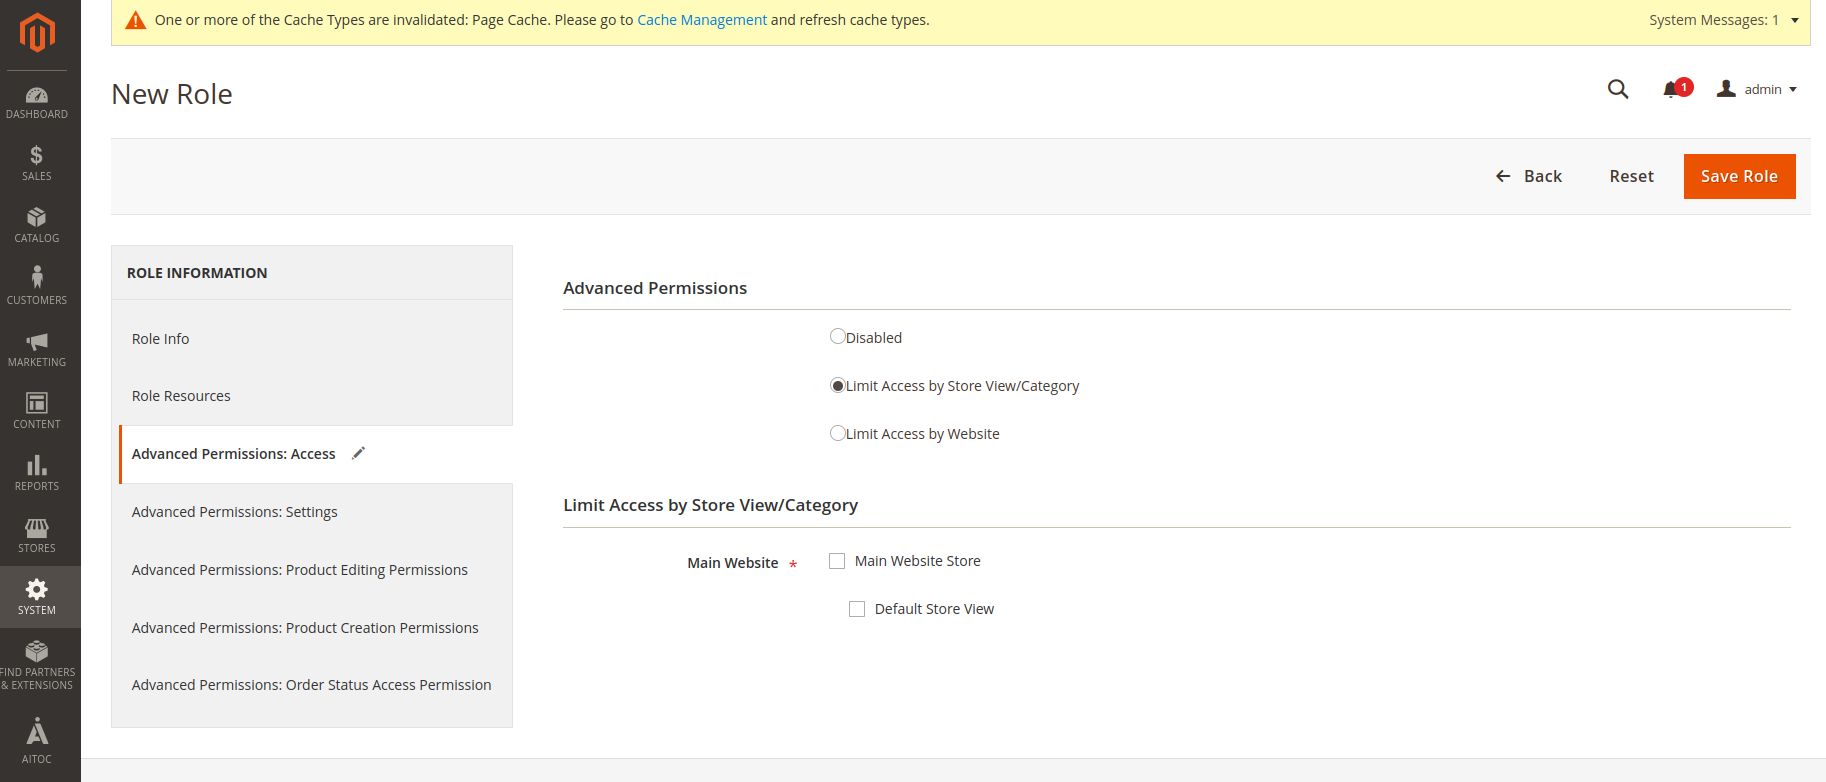This screenshot has height=782, width=1826.
Task: Select Limit Access by Website radio
Action: click(838, 433)
